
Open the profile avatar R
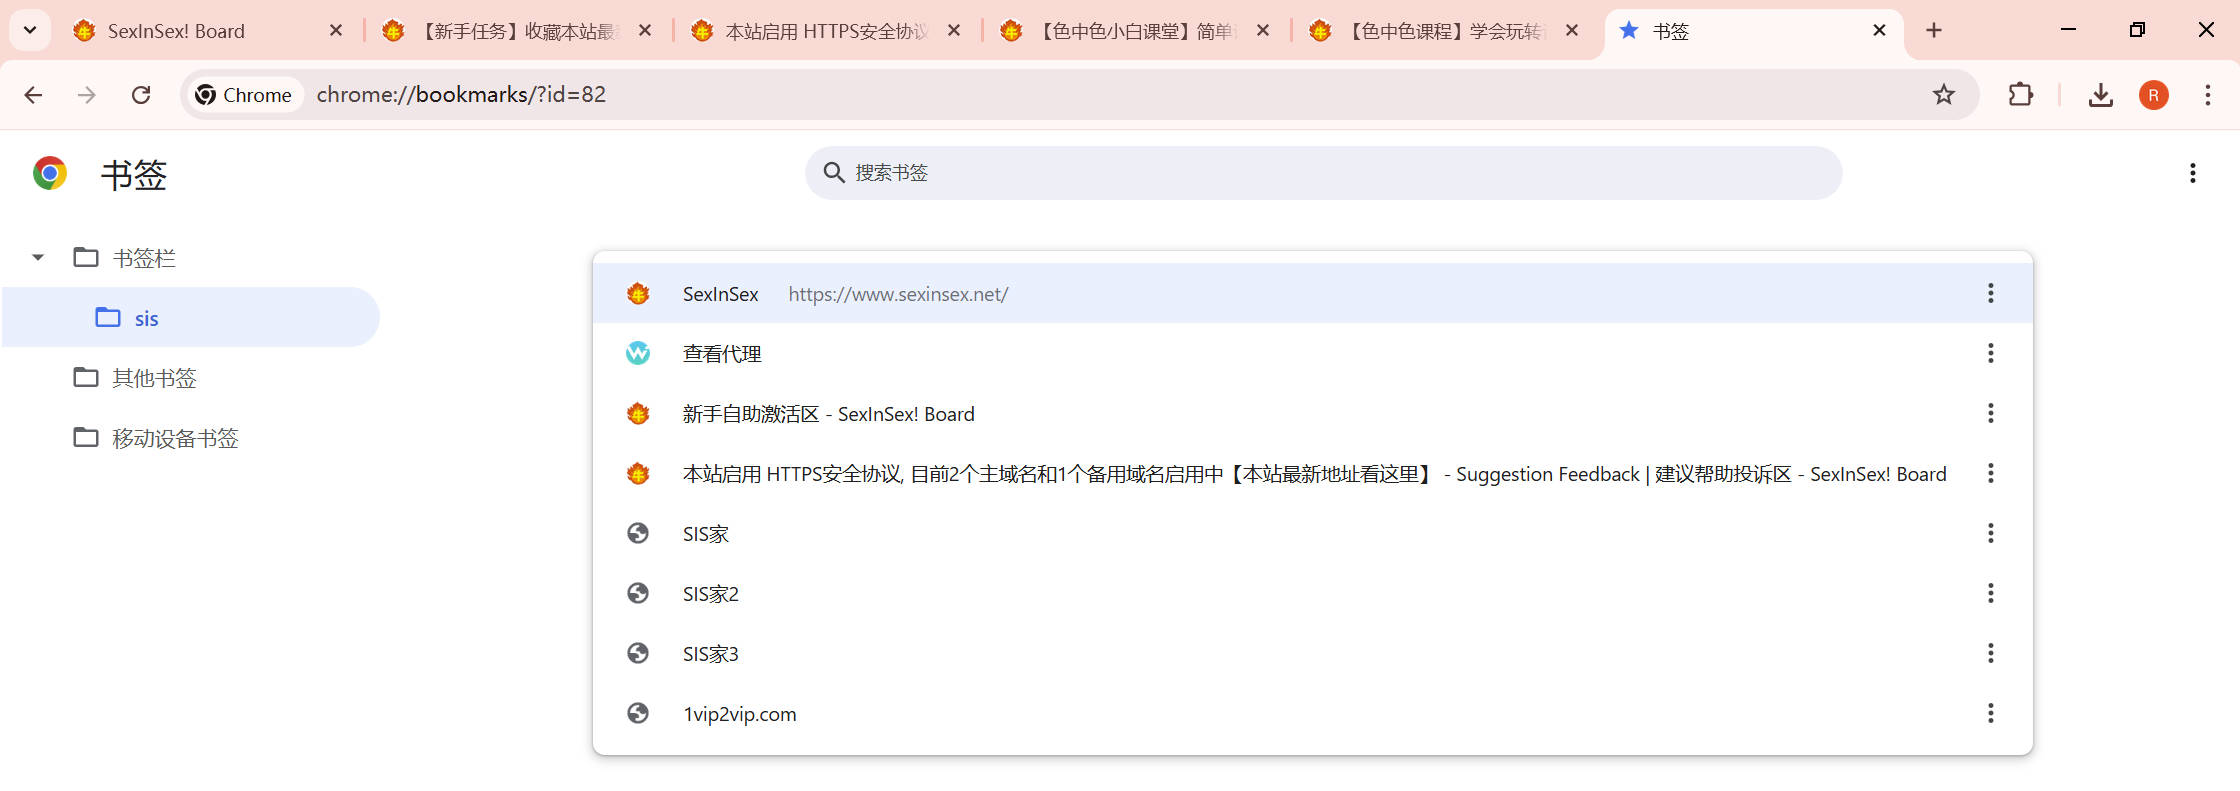(2154, 95)
